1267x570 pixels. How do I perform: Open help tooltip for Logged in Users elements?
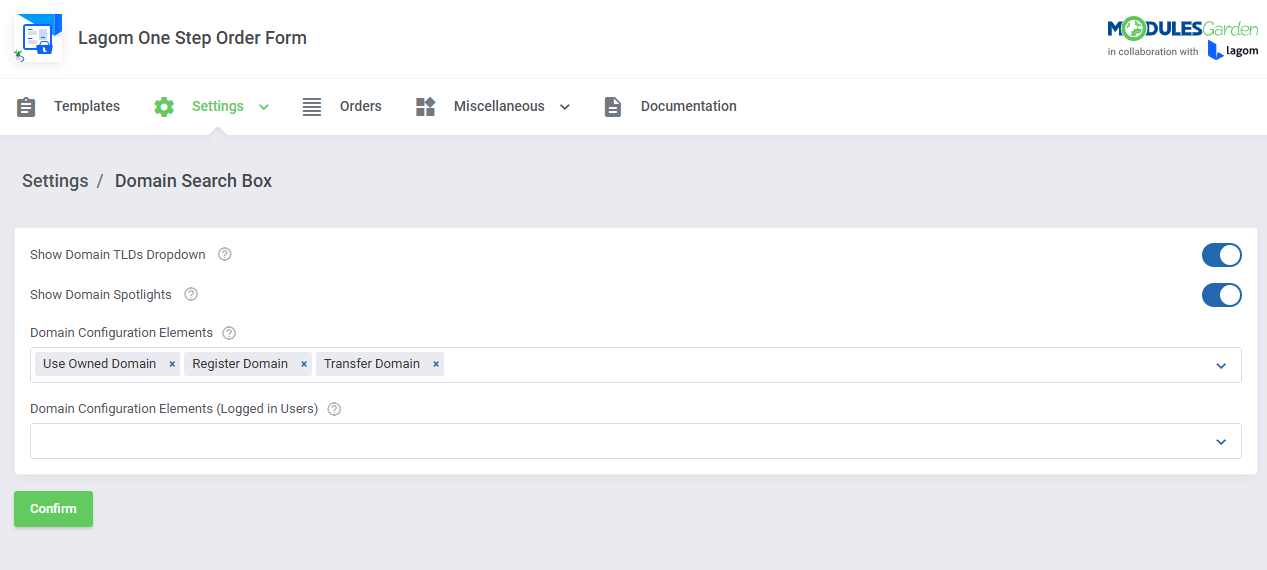coord(334,408)
